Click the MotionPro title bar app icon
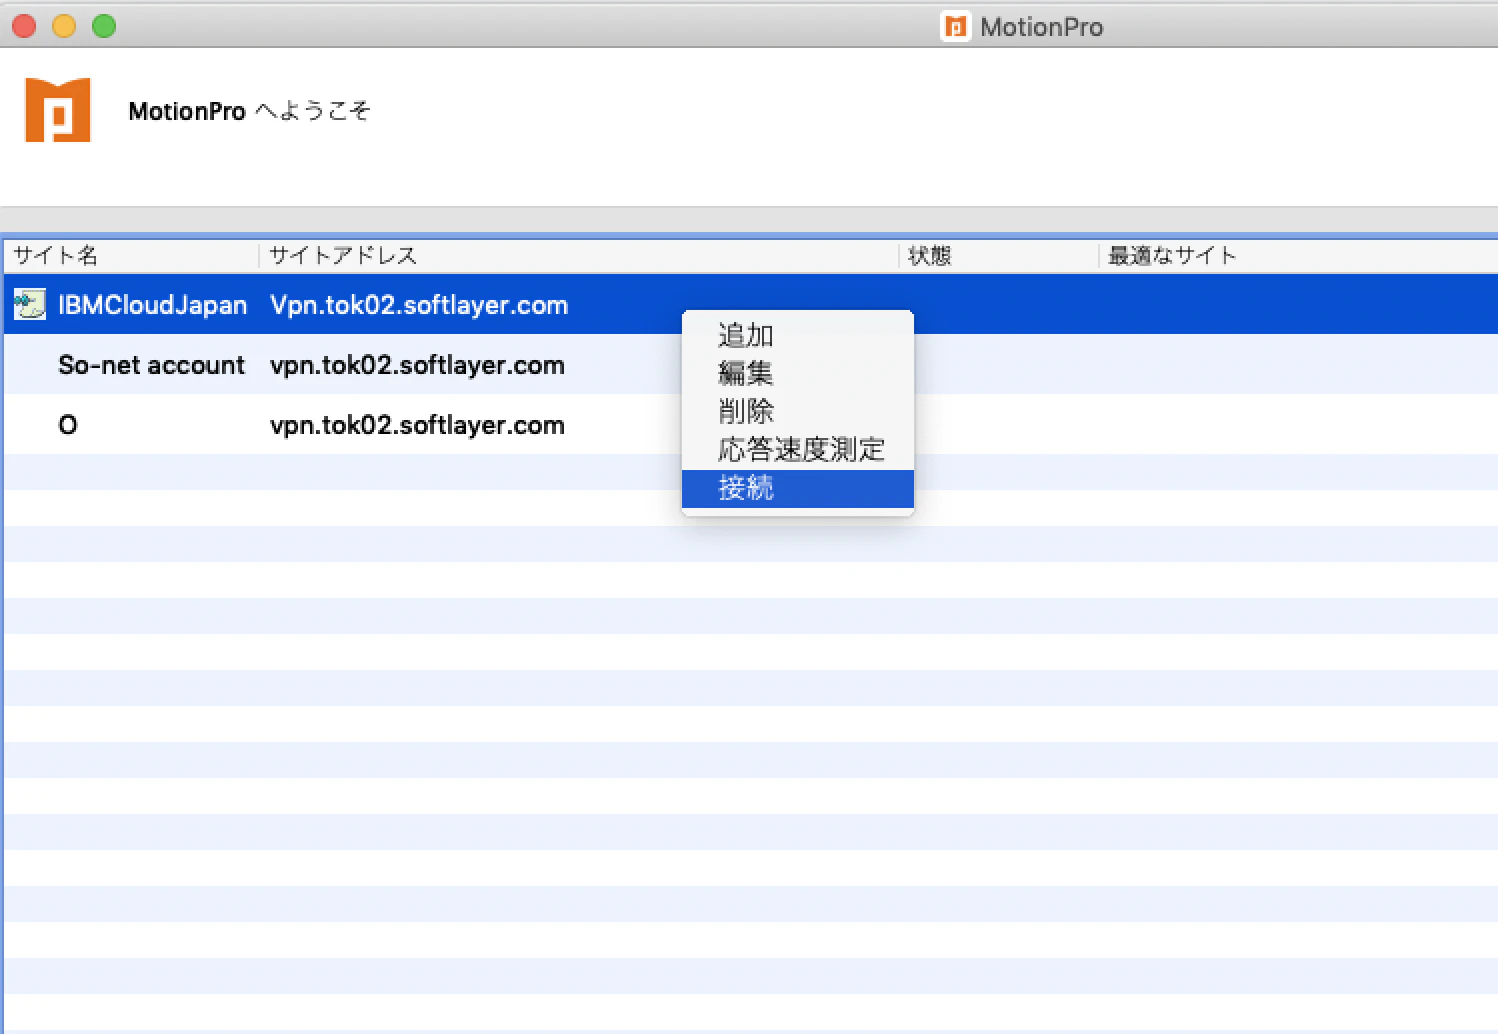 point(956,27)
